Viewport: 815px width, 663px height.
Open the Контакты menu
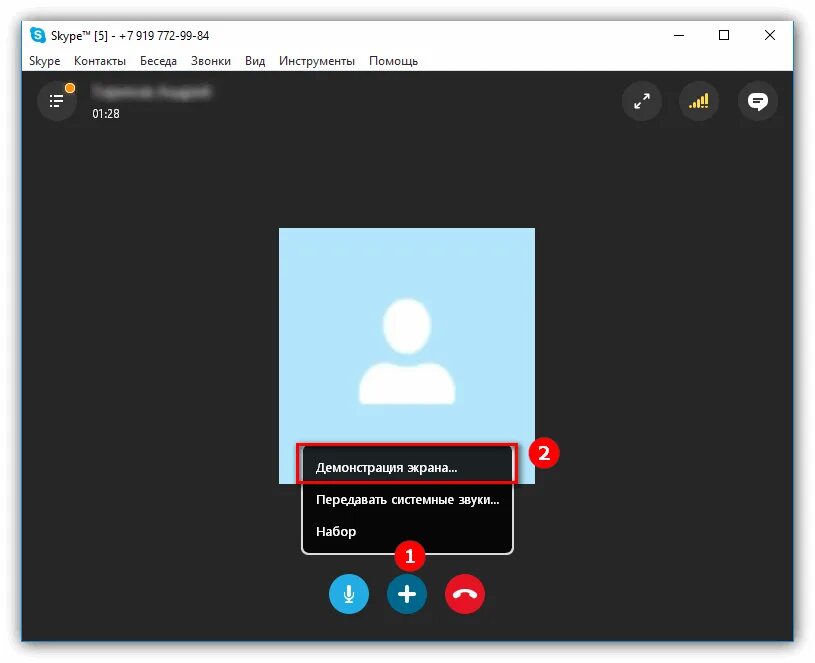100,61
